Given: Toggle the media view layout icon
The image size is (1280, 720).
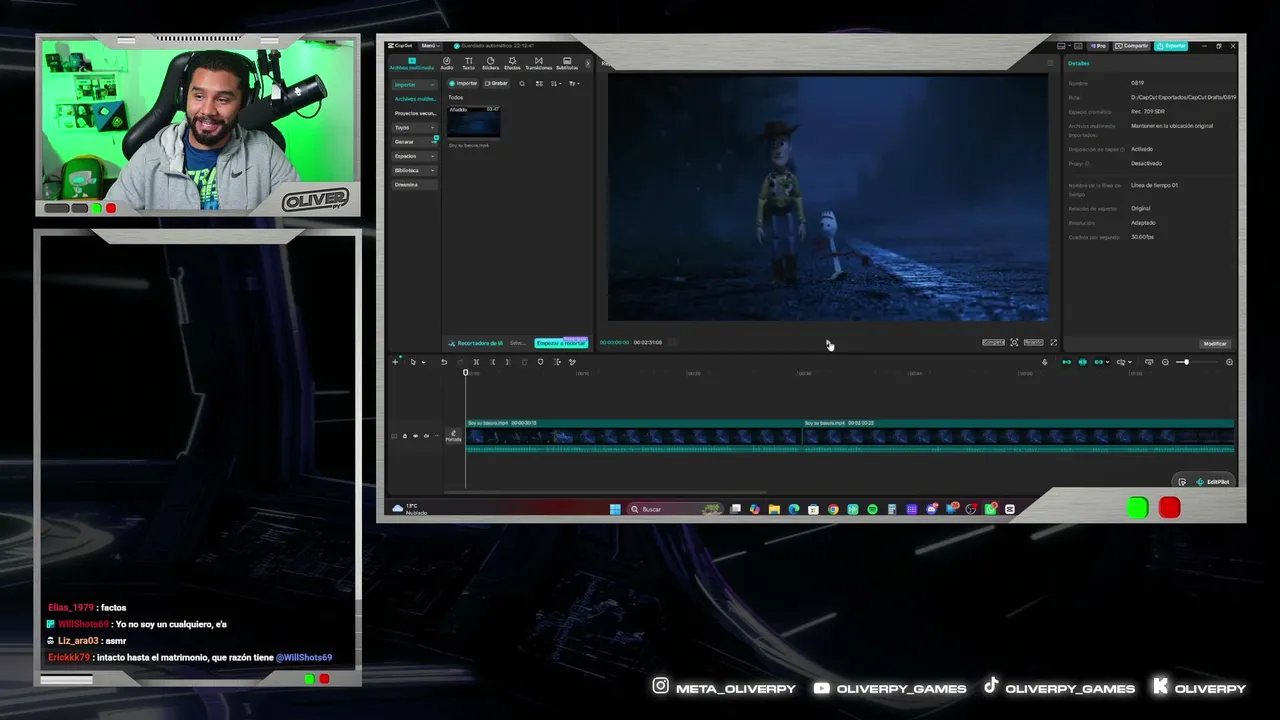Looking at the screenshot, I should (x=539, y=83).
